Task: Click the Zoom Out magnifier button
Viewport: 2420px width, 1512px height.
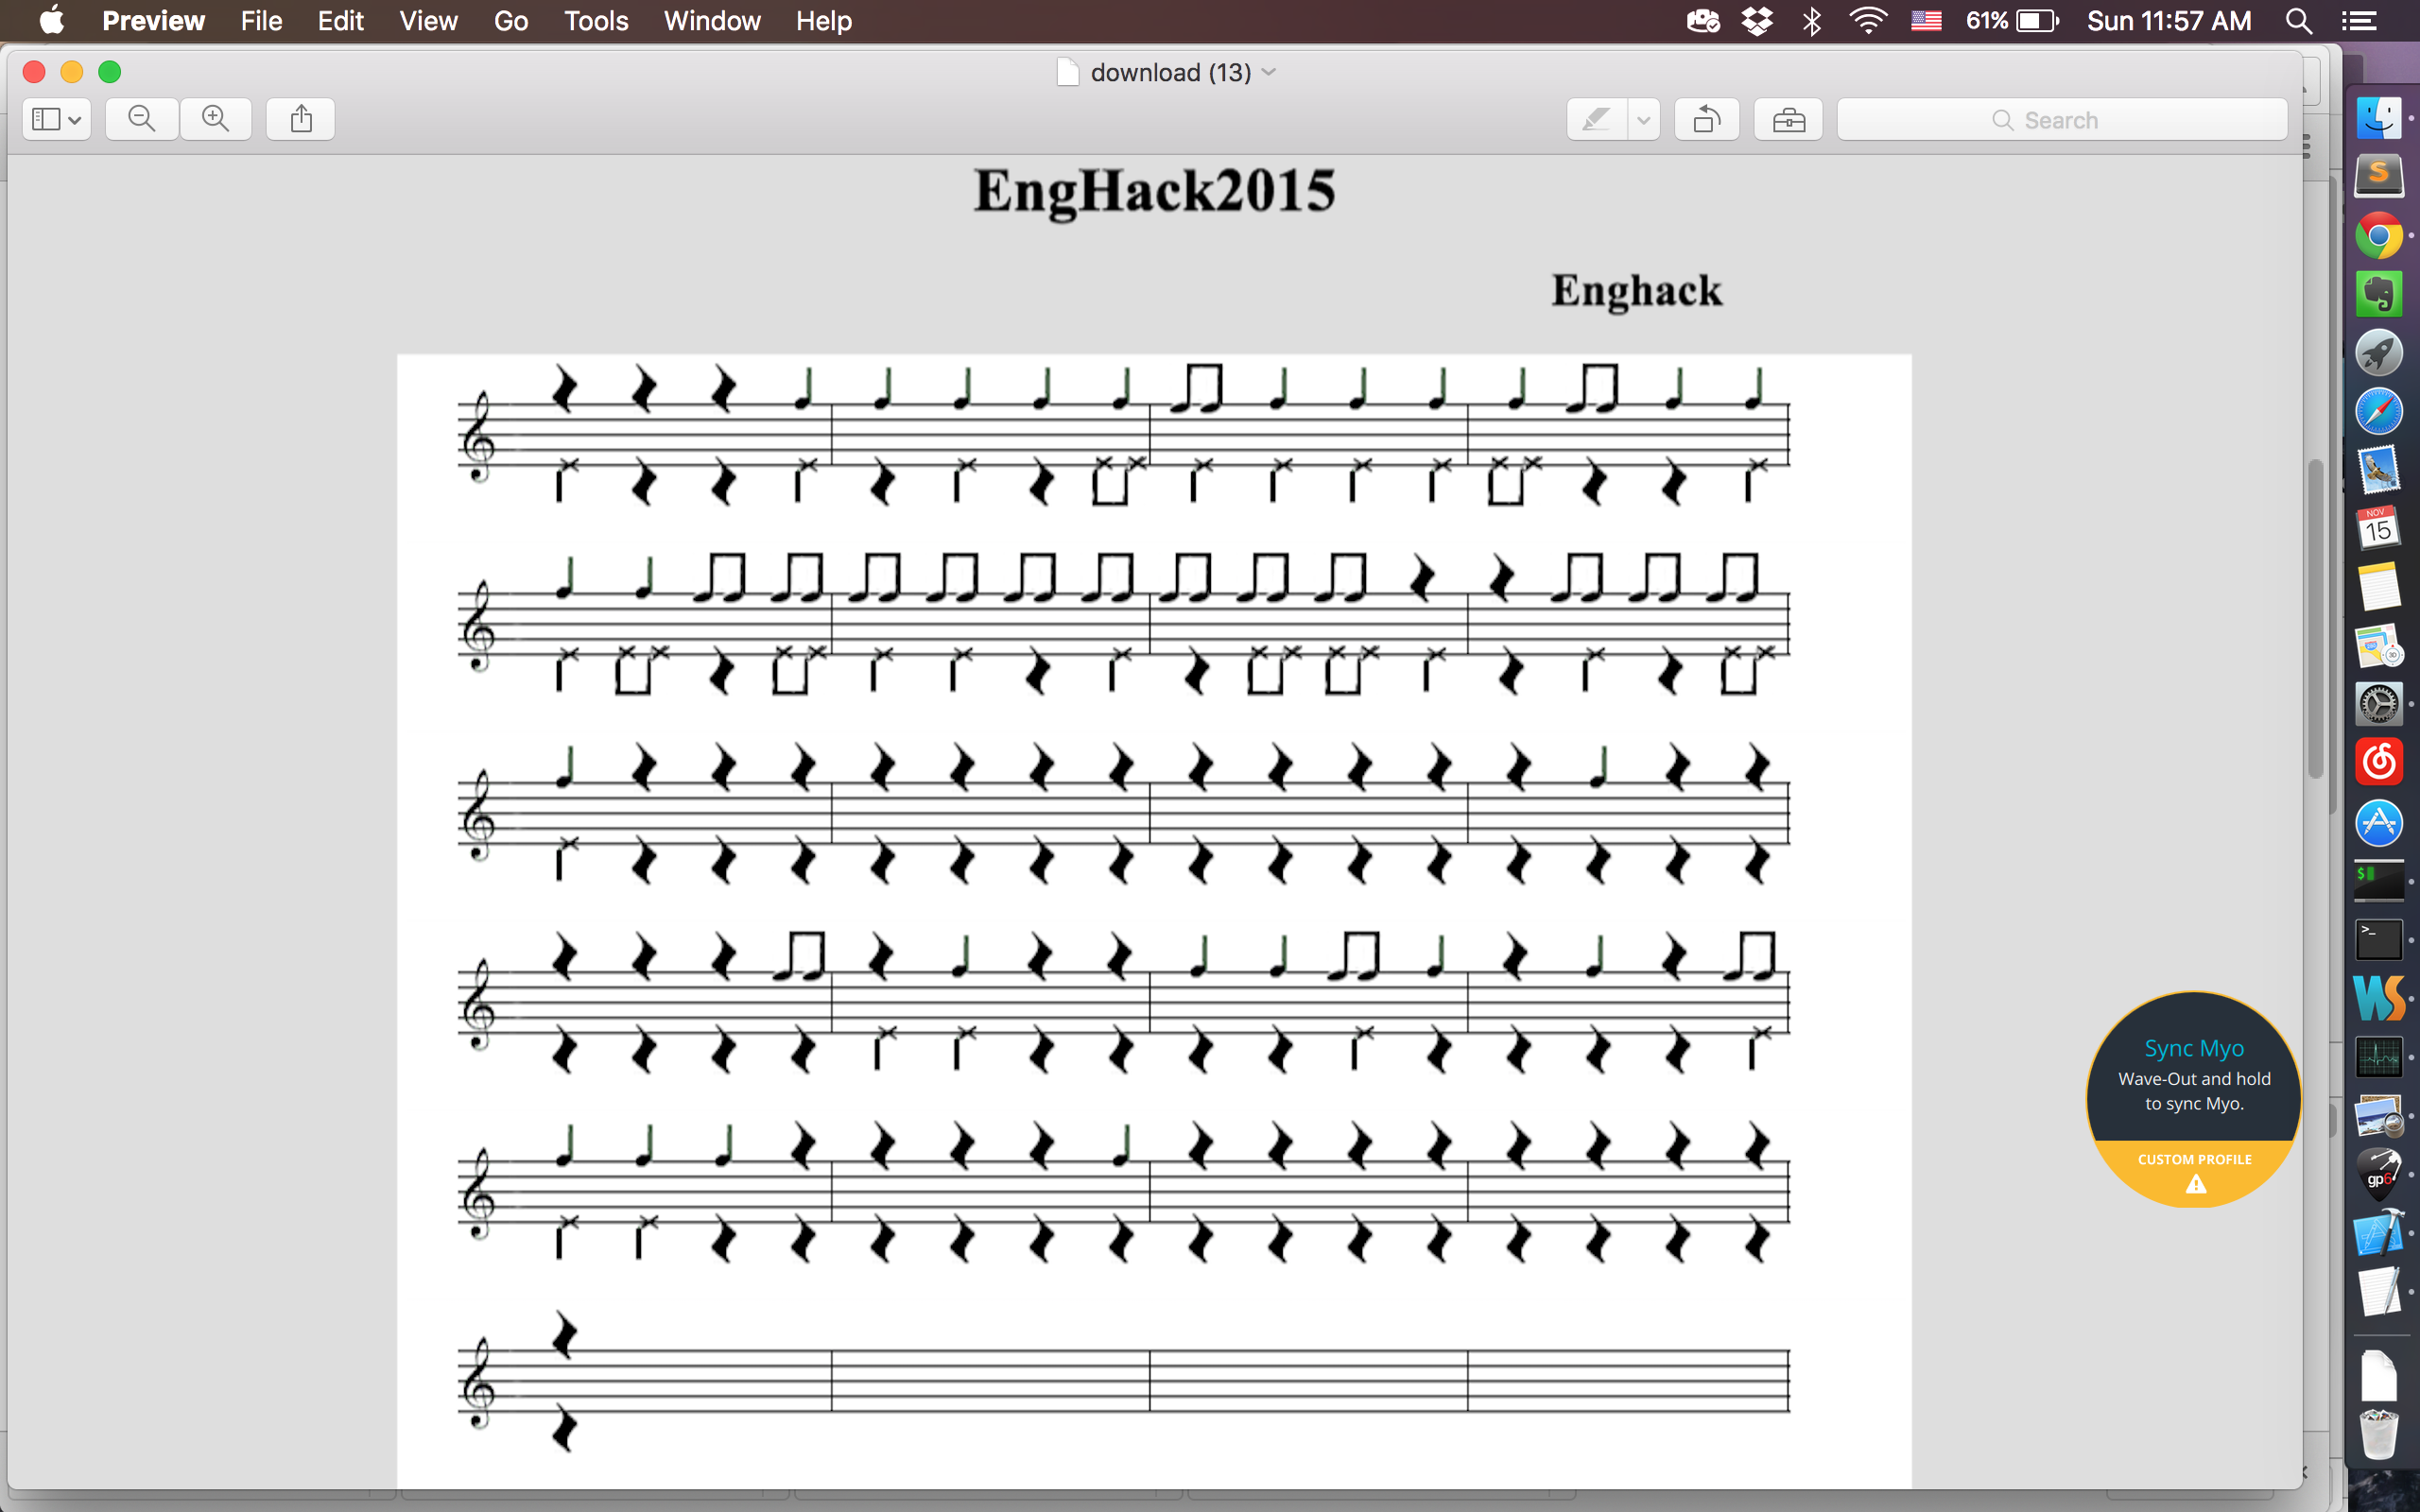Action: [x=141, y=119]
